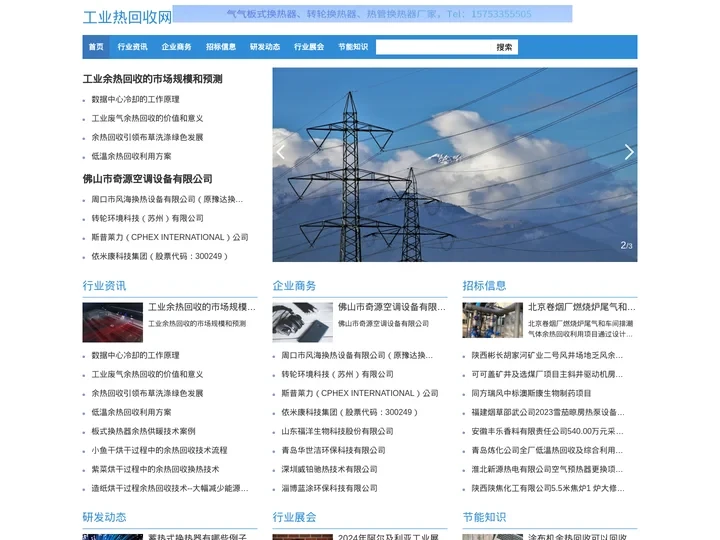Screen dimensions: 720x540
Task: Open 行业展会 in the navigation bar
Action: [x=309, y=47]
